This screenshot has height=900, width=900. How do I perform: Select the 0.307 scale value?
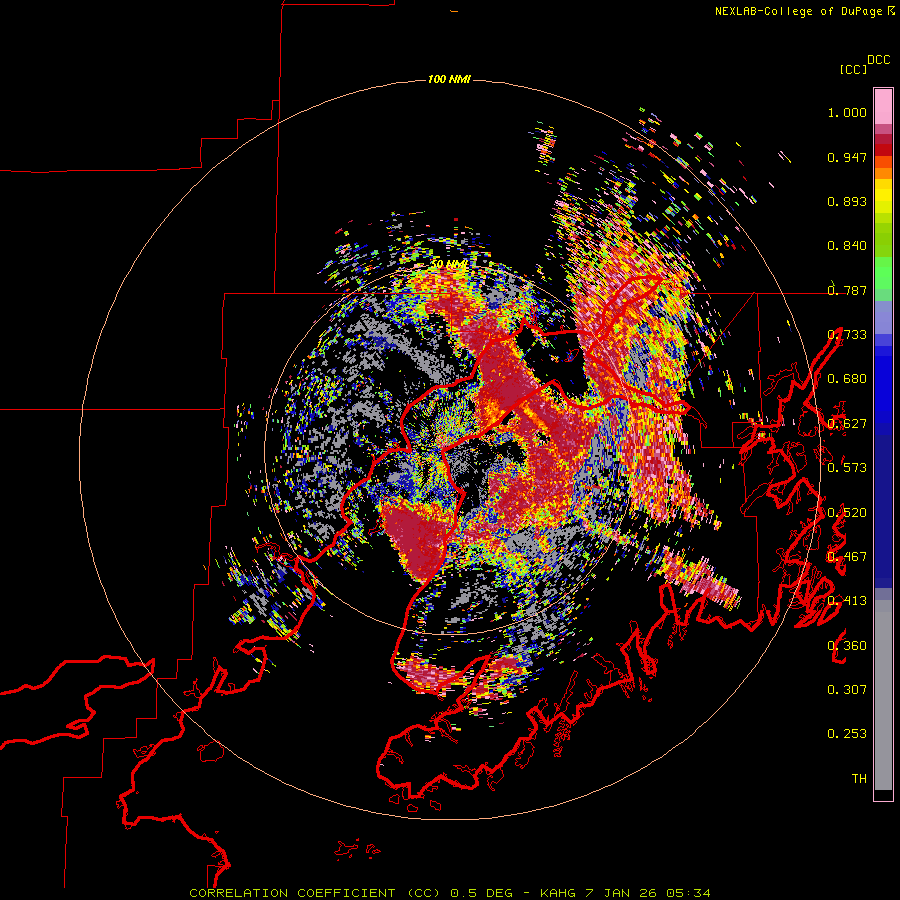(x=847, y=690)
